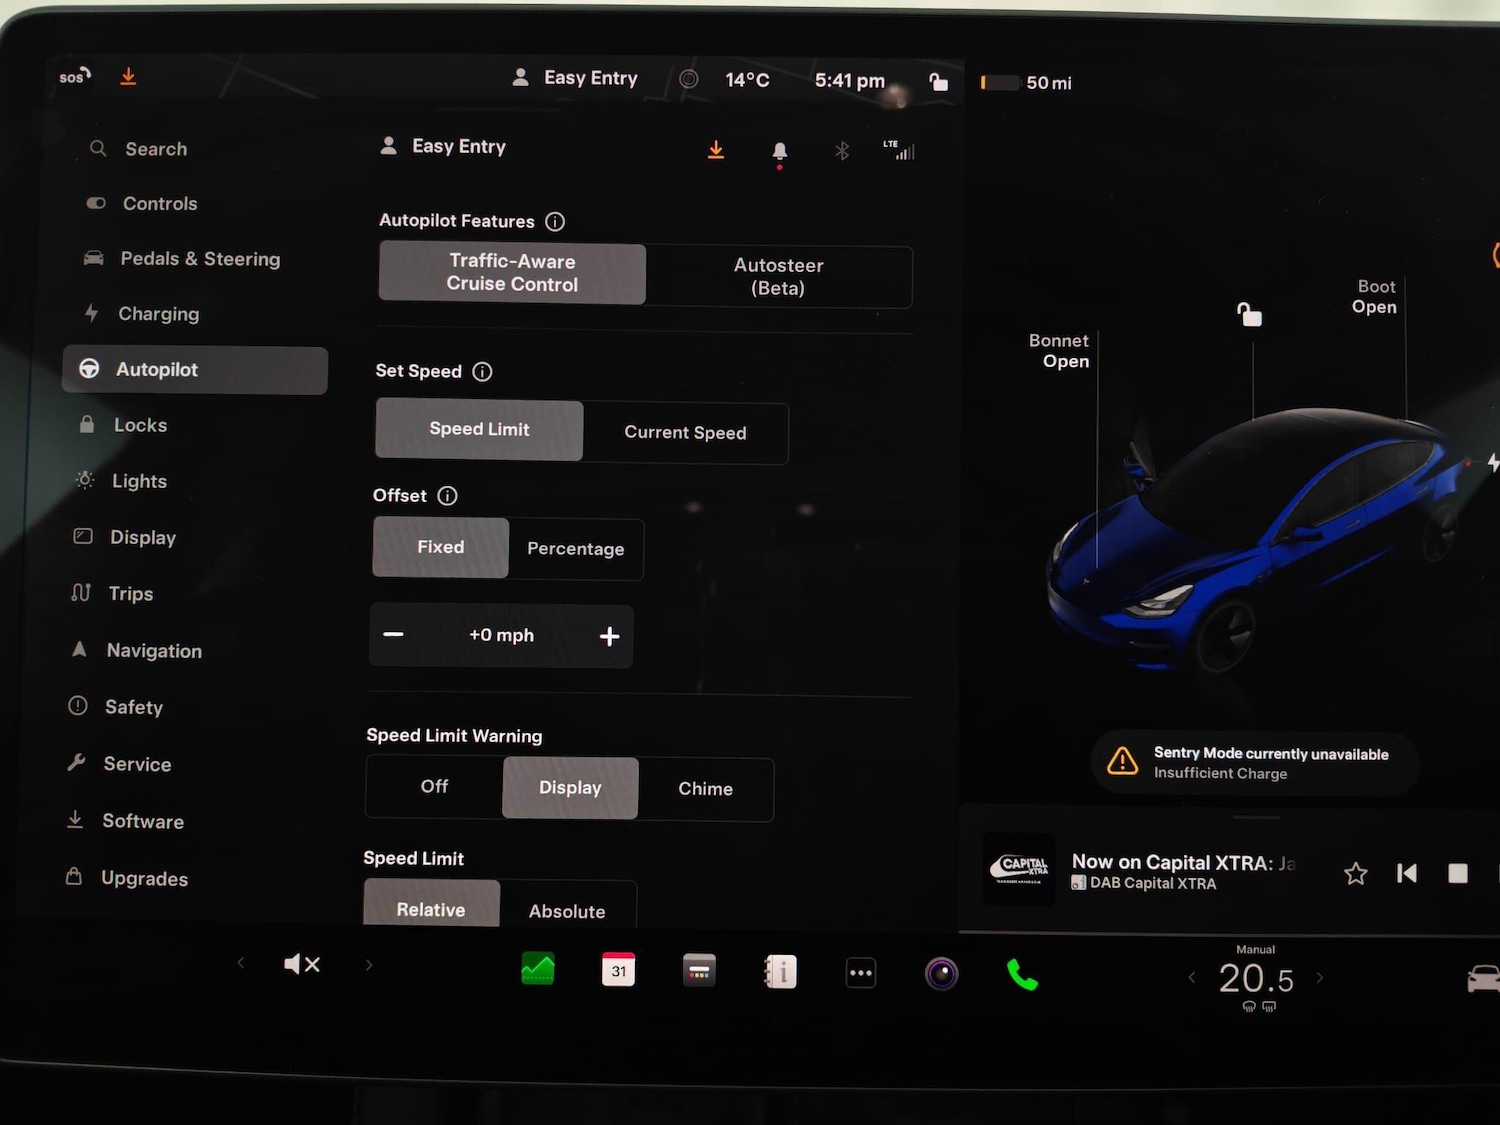Open the Navigation settings section

155,650
